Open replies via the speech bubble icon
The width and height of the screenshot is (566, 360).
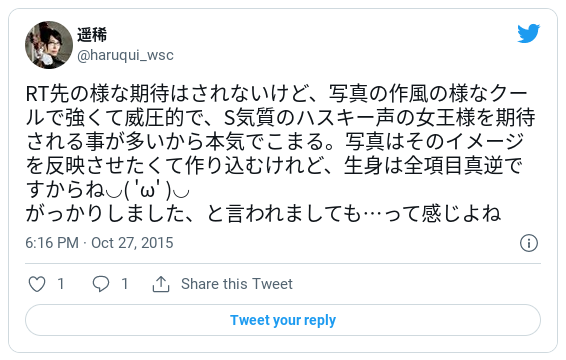click(101, 284)
